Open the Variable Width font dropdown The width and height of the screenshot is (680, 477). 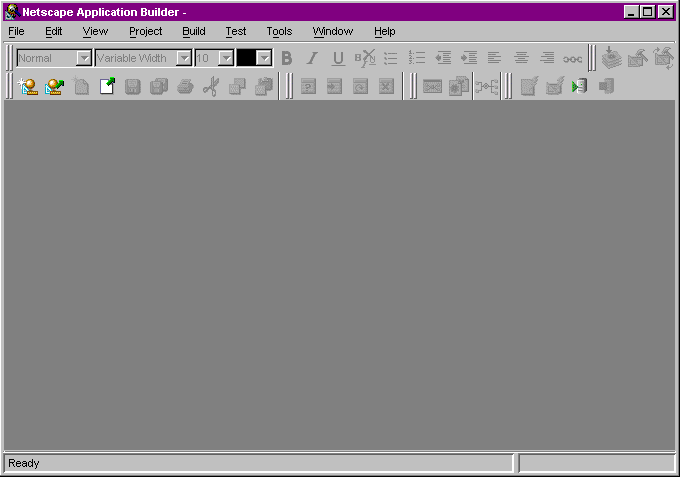point(184,58)
